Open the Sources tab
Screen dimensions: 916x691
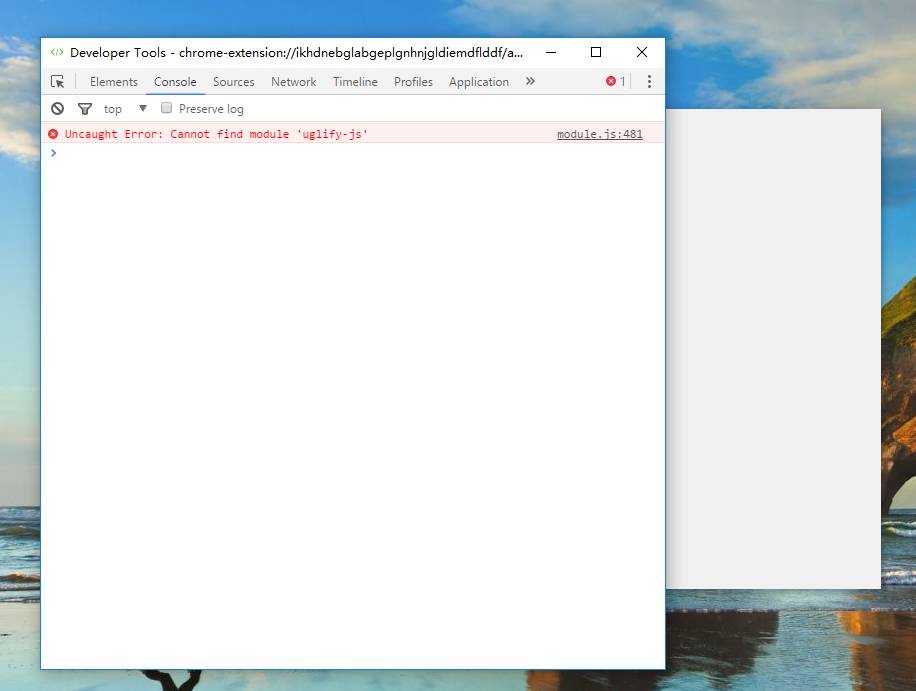coord(234,82)
